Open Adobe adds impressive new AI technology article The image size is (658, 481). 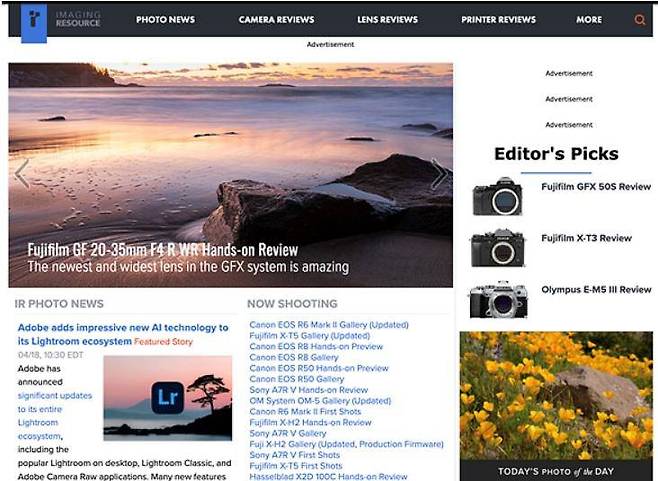(x=123, y=334)
